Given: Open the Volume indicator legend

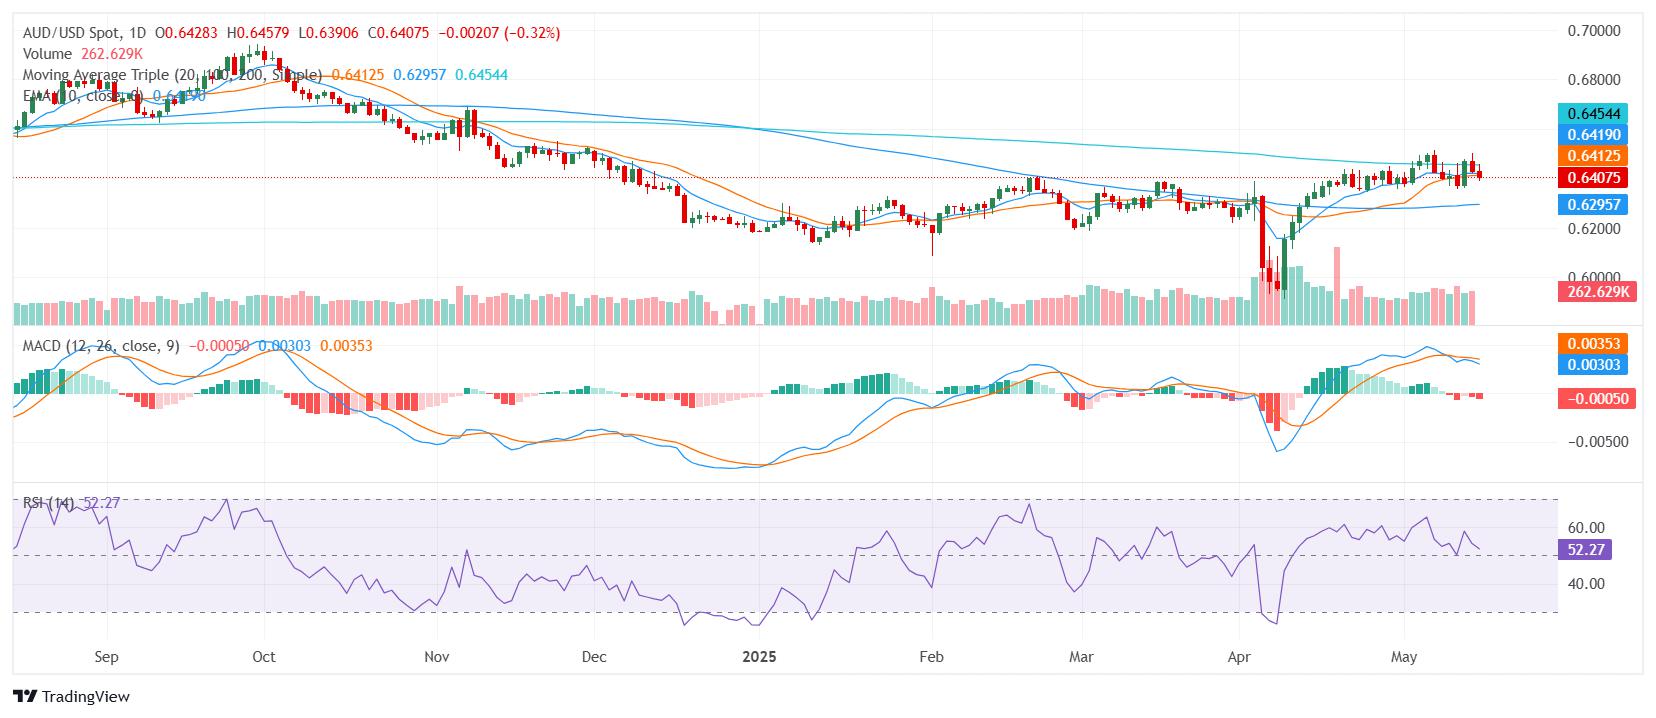Looking at the screenshot, I should pyautogui.click(x=47, y=54).
